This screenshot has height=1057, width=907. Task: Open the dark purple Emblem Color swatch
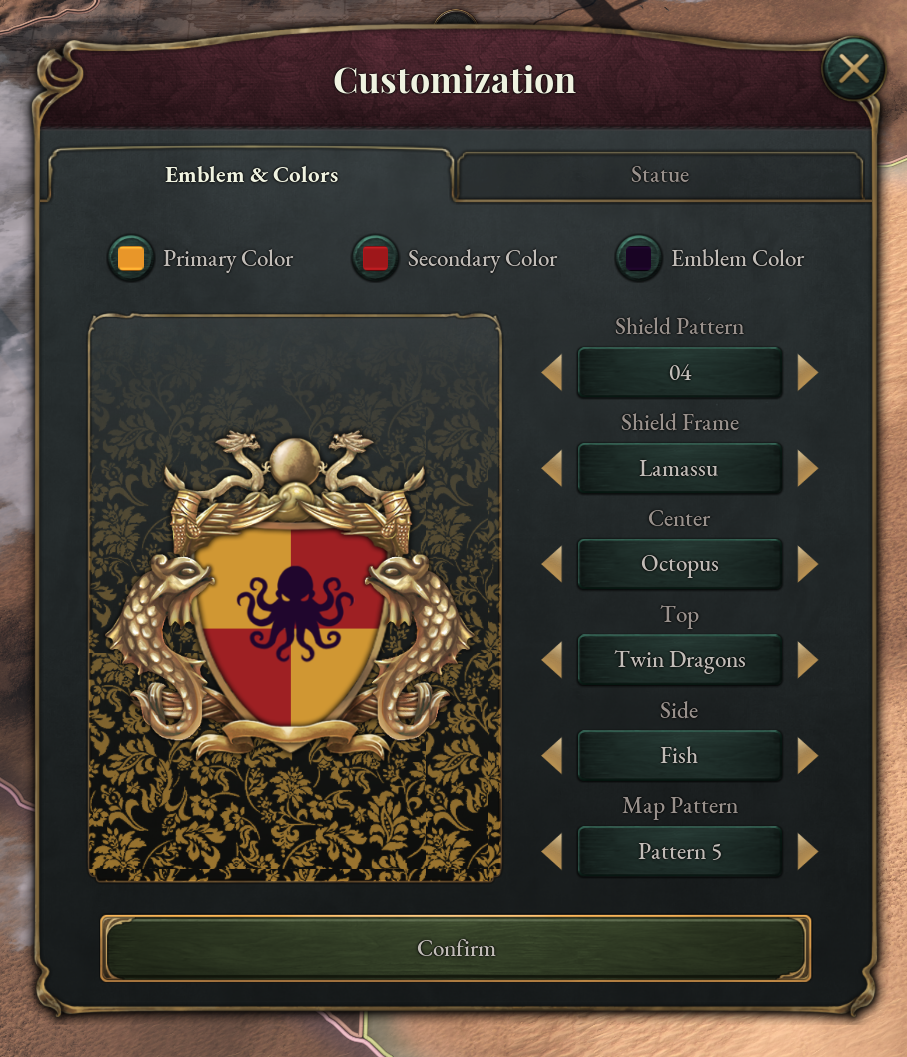(639, 259)
